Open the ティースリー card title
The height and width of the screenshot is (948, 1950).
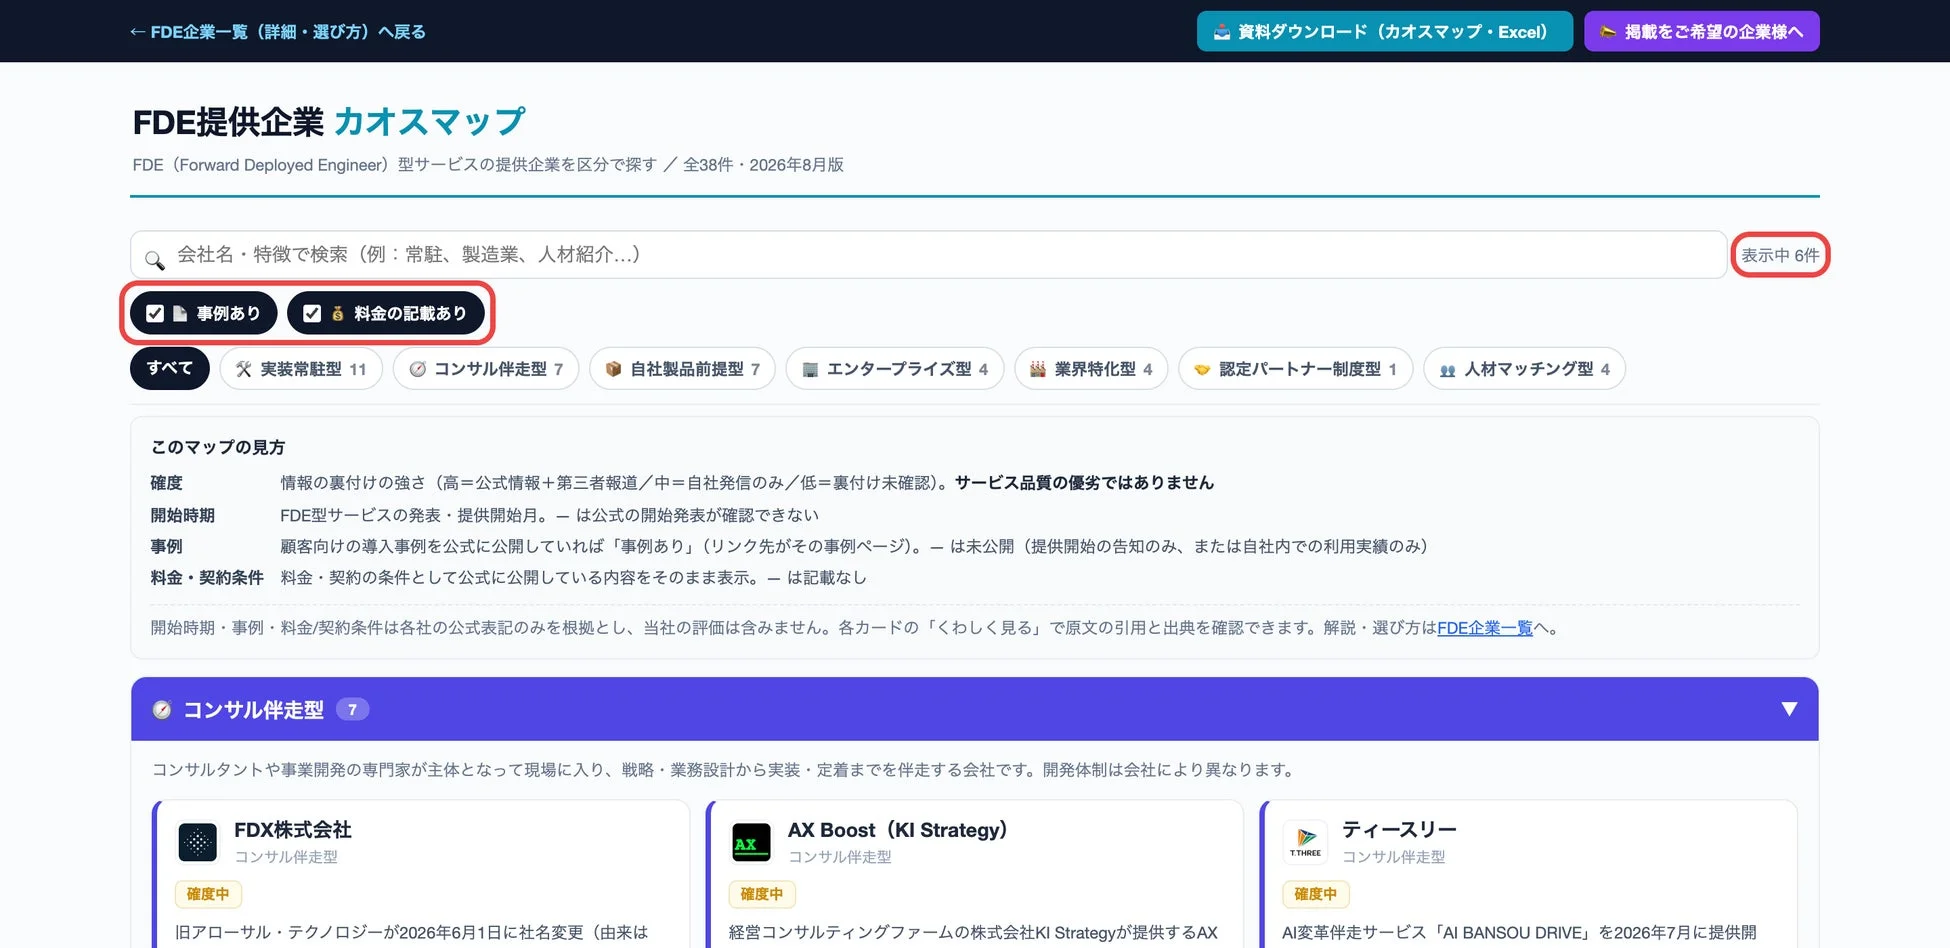point(1399,830)
